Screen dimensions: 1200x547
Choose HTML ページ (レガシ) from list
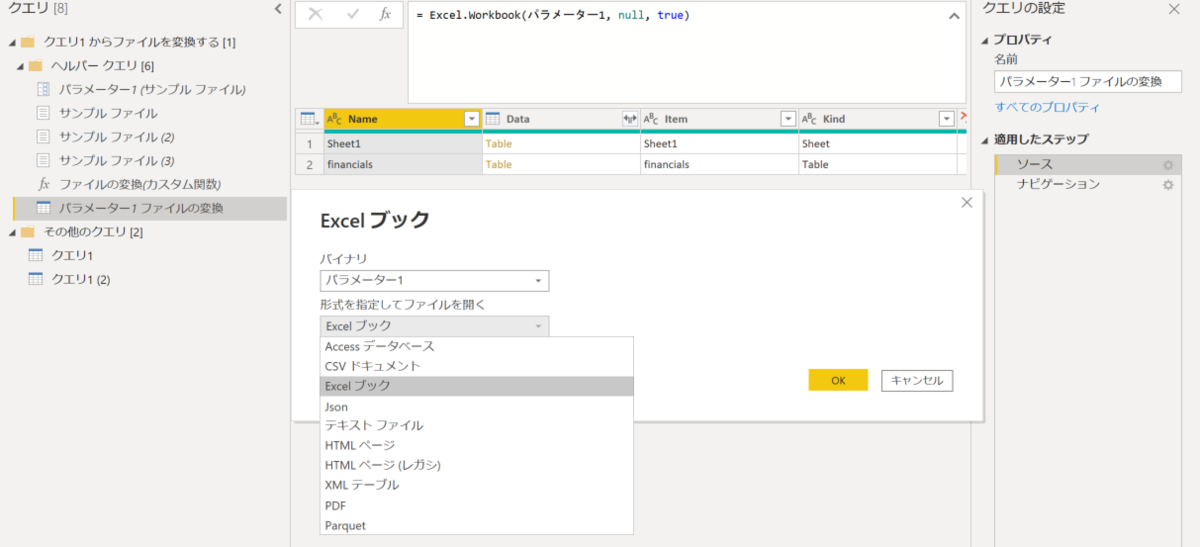[x=477, y=465]
